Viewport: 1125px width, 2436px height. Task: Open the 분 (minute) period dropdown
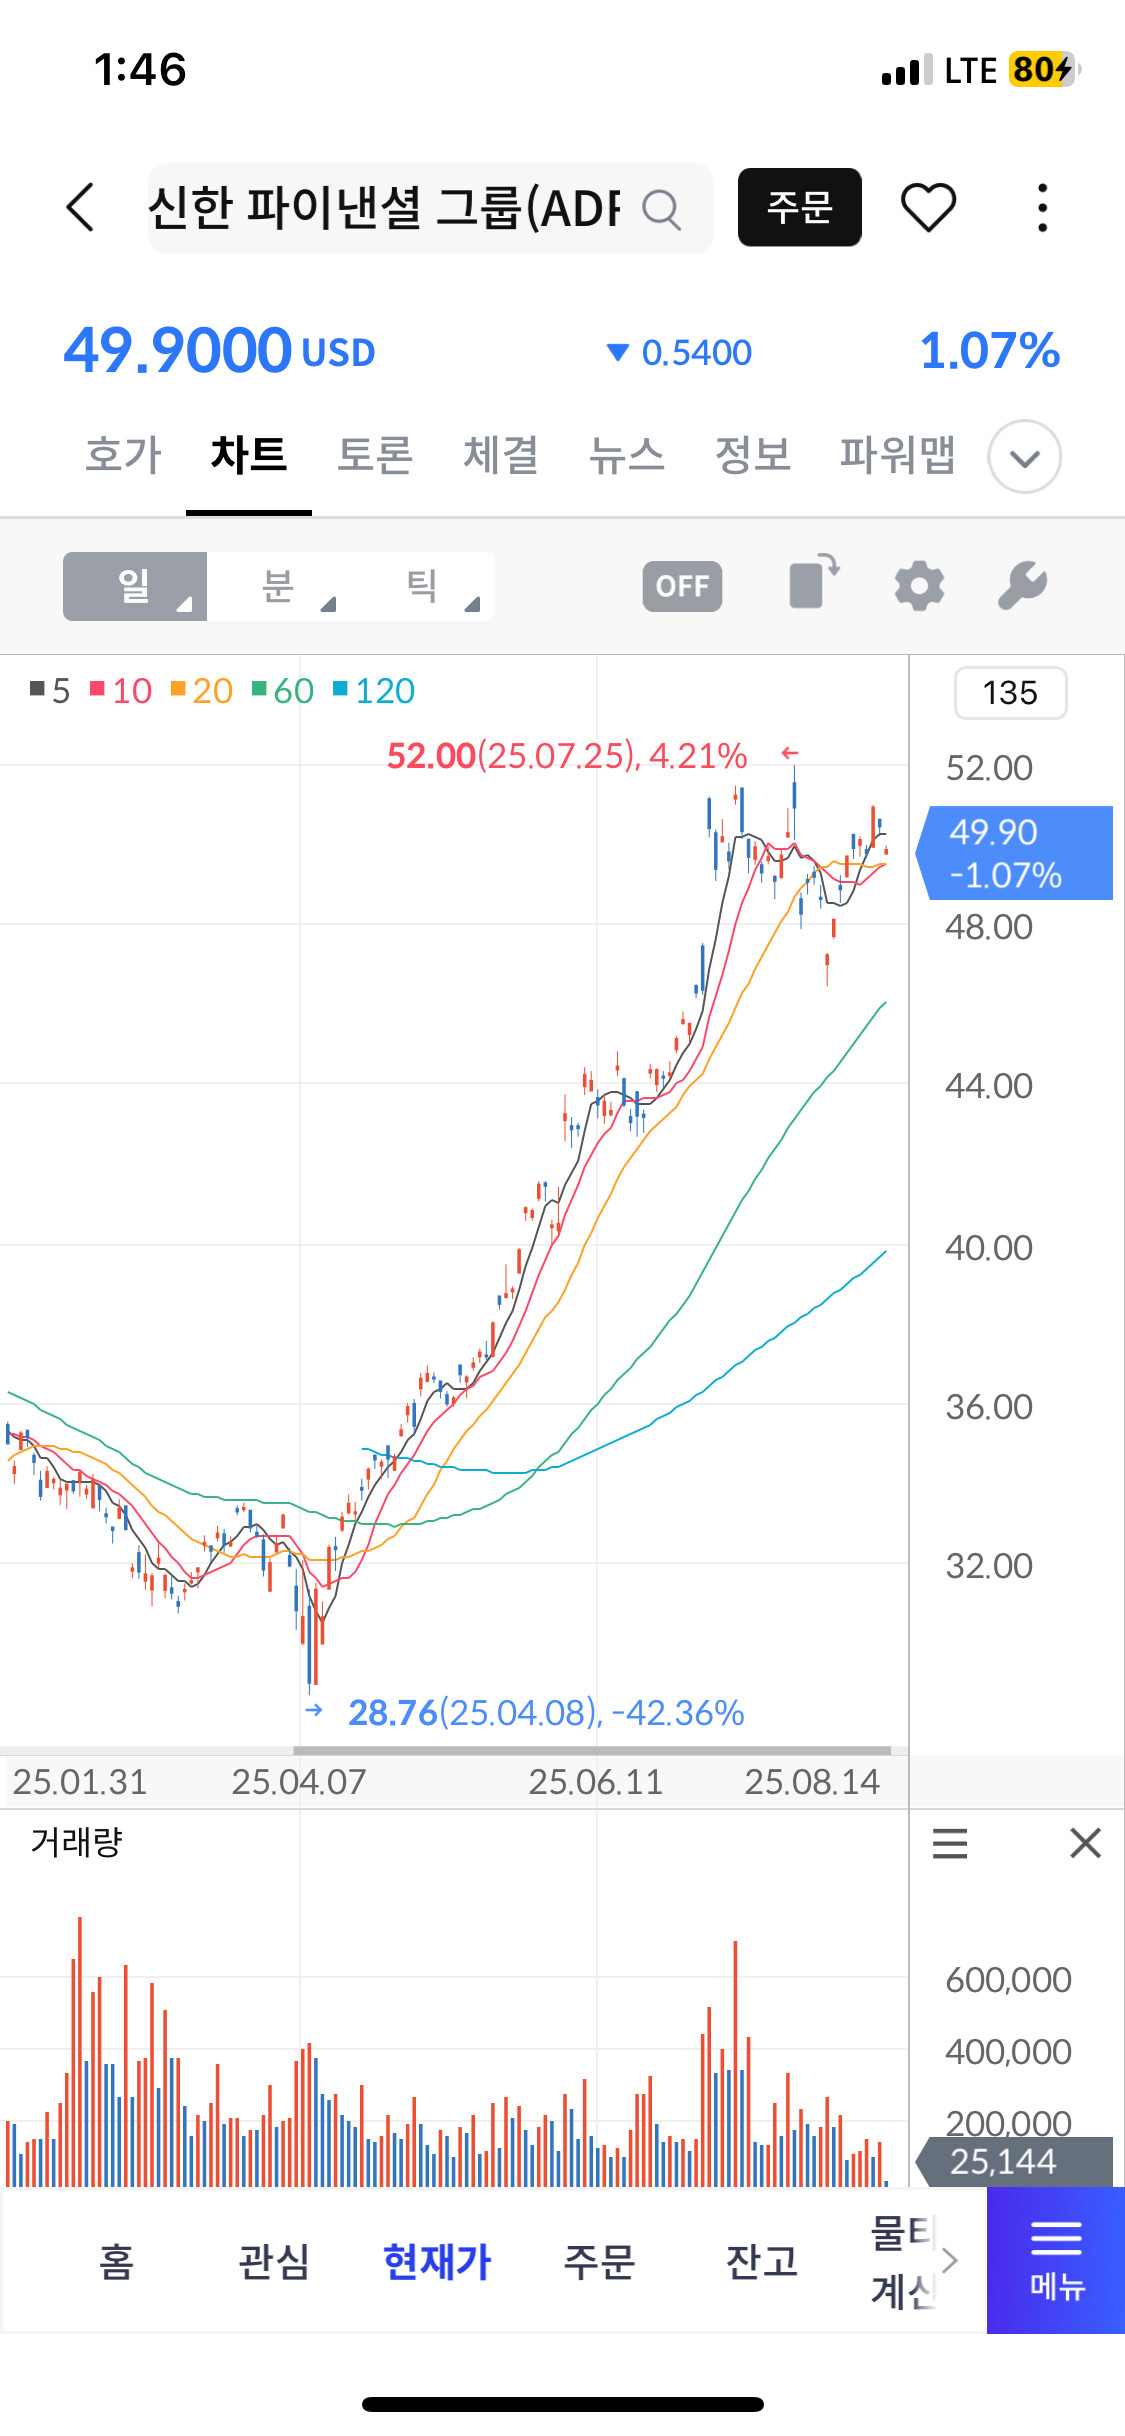click(279, 586)
